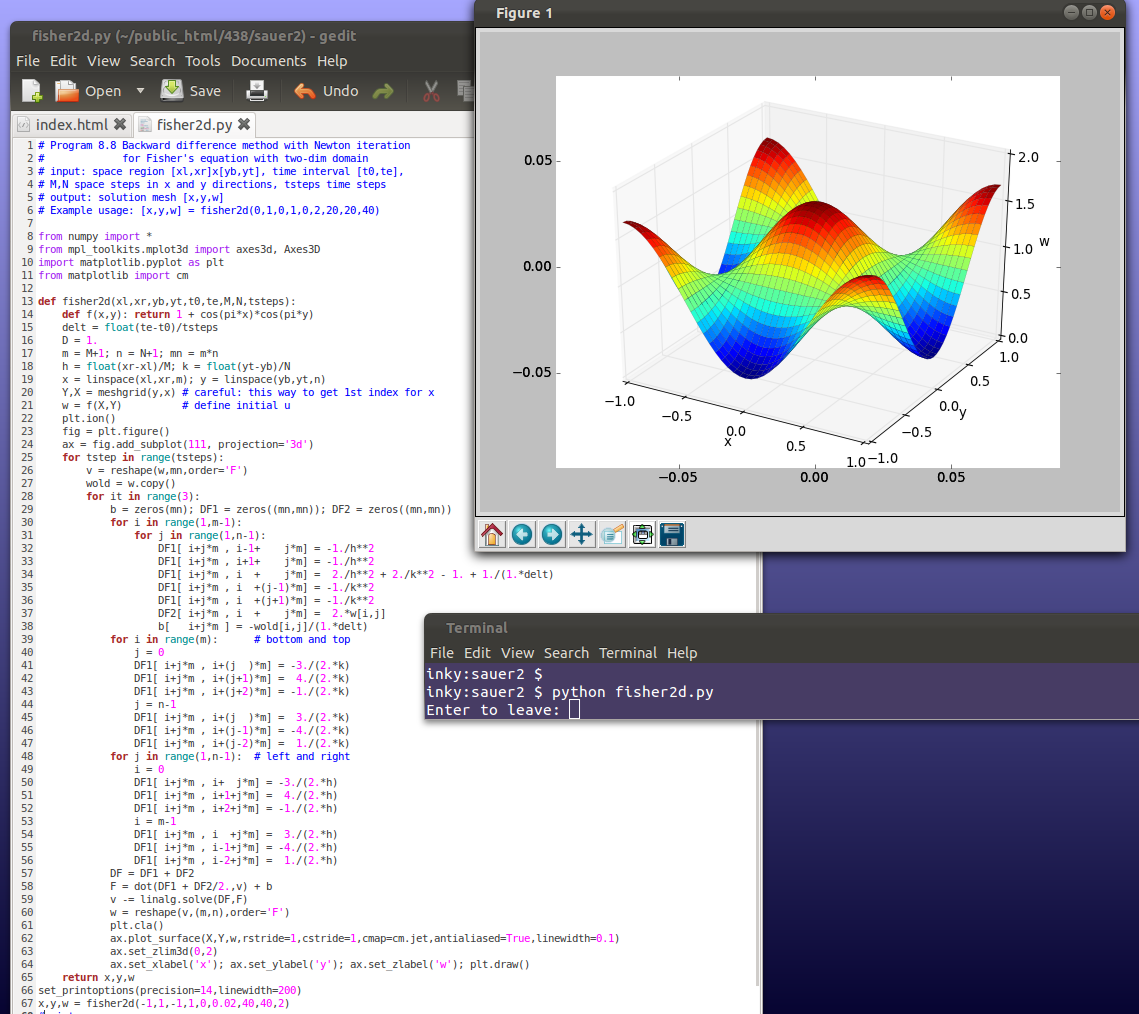1139x1014 pixels.
Task: Click Home reset view icon in Figure 1
Action: pos(492,535)
